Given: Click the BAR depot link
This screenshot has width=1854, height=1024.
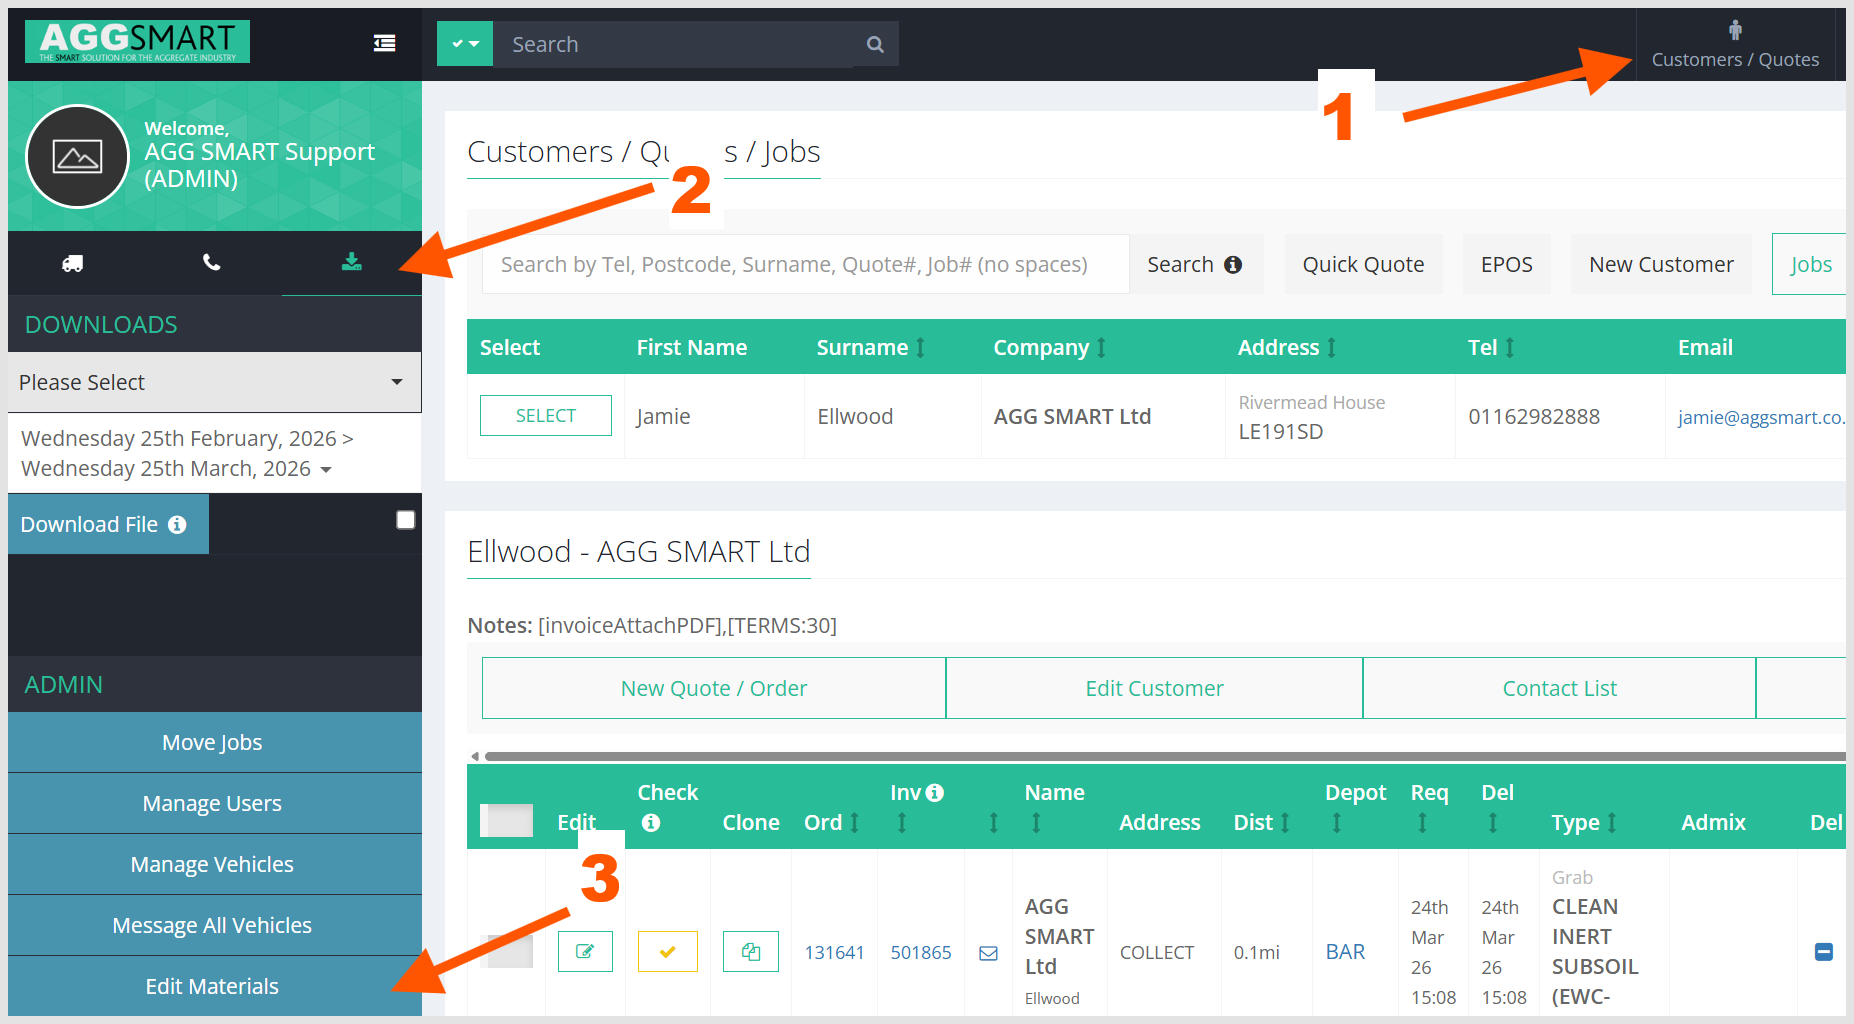Looking at the screenshot, I should point(1345,952).
